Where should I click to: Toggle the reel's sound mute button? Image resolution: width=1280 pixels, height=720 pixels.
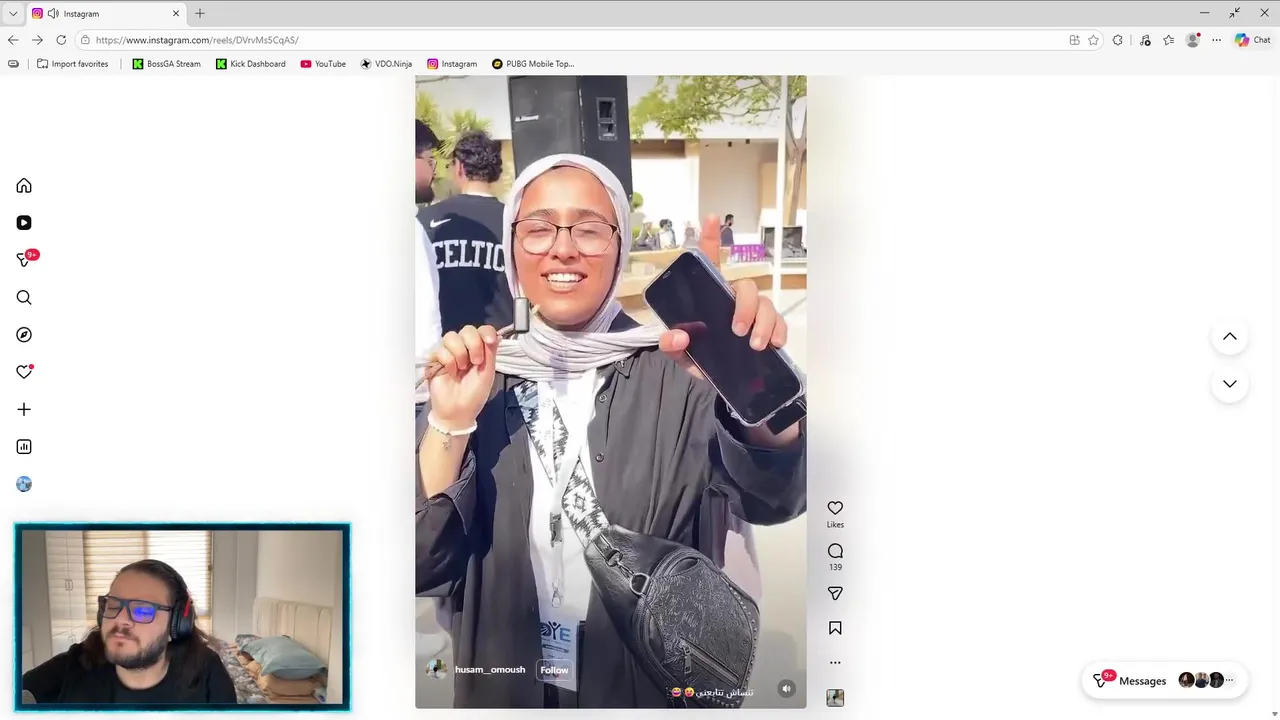(x=787, y=688)
